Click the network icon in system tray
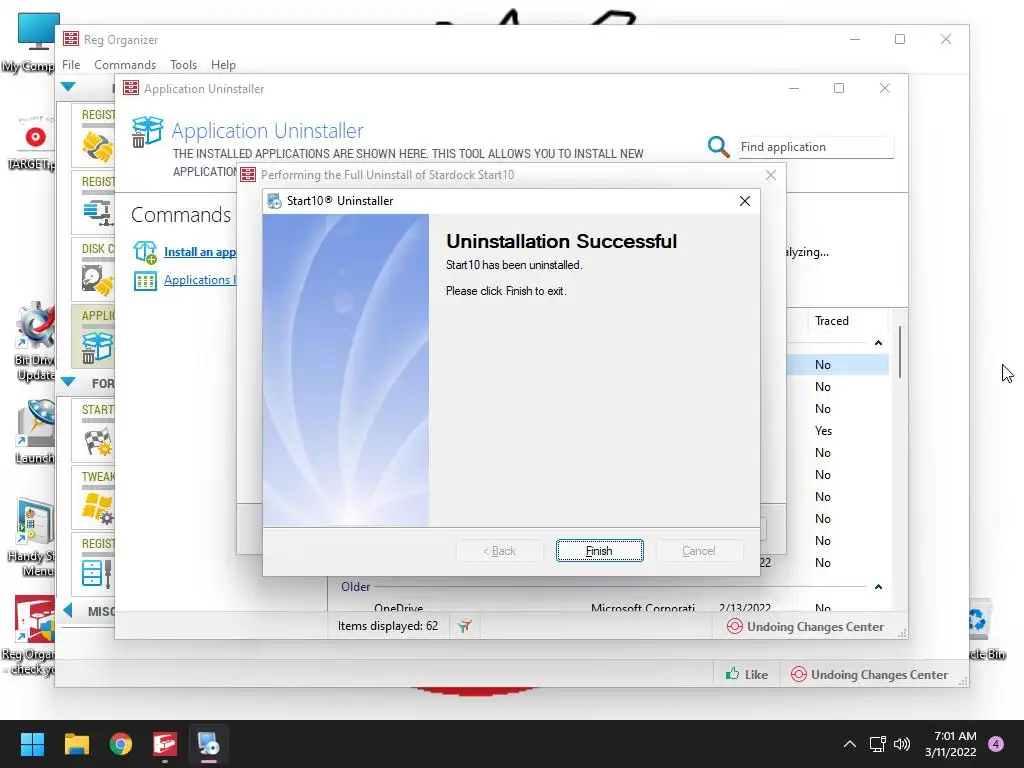The image size is (1024, 768). pyautogui.click(x=878, y=744)
